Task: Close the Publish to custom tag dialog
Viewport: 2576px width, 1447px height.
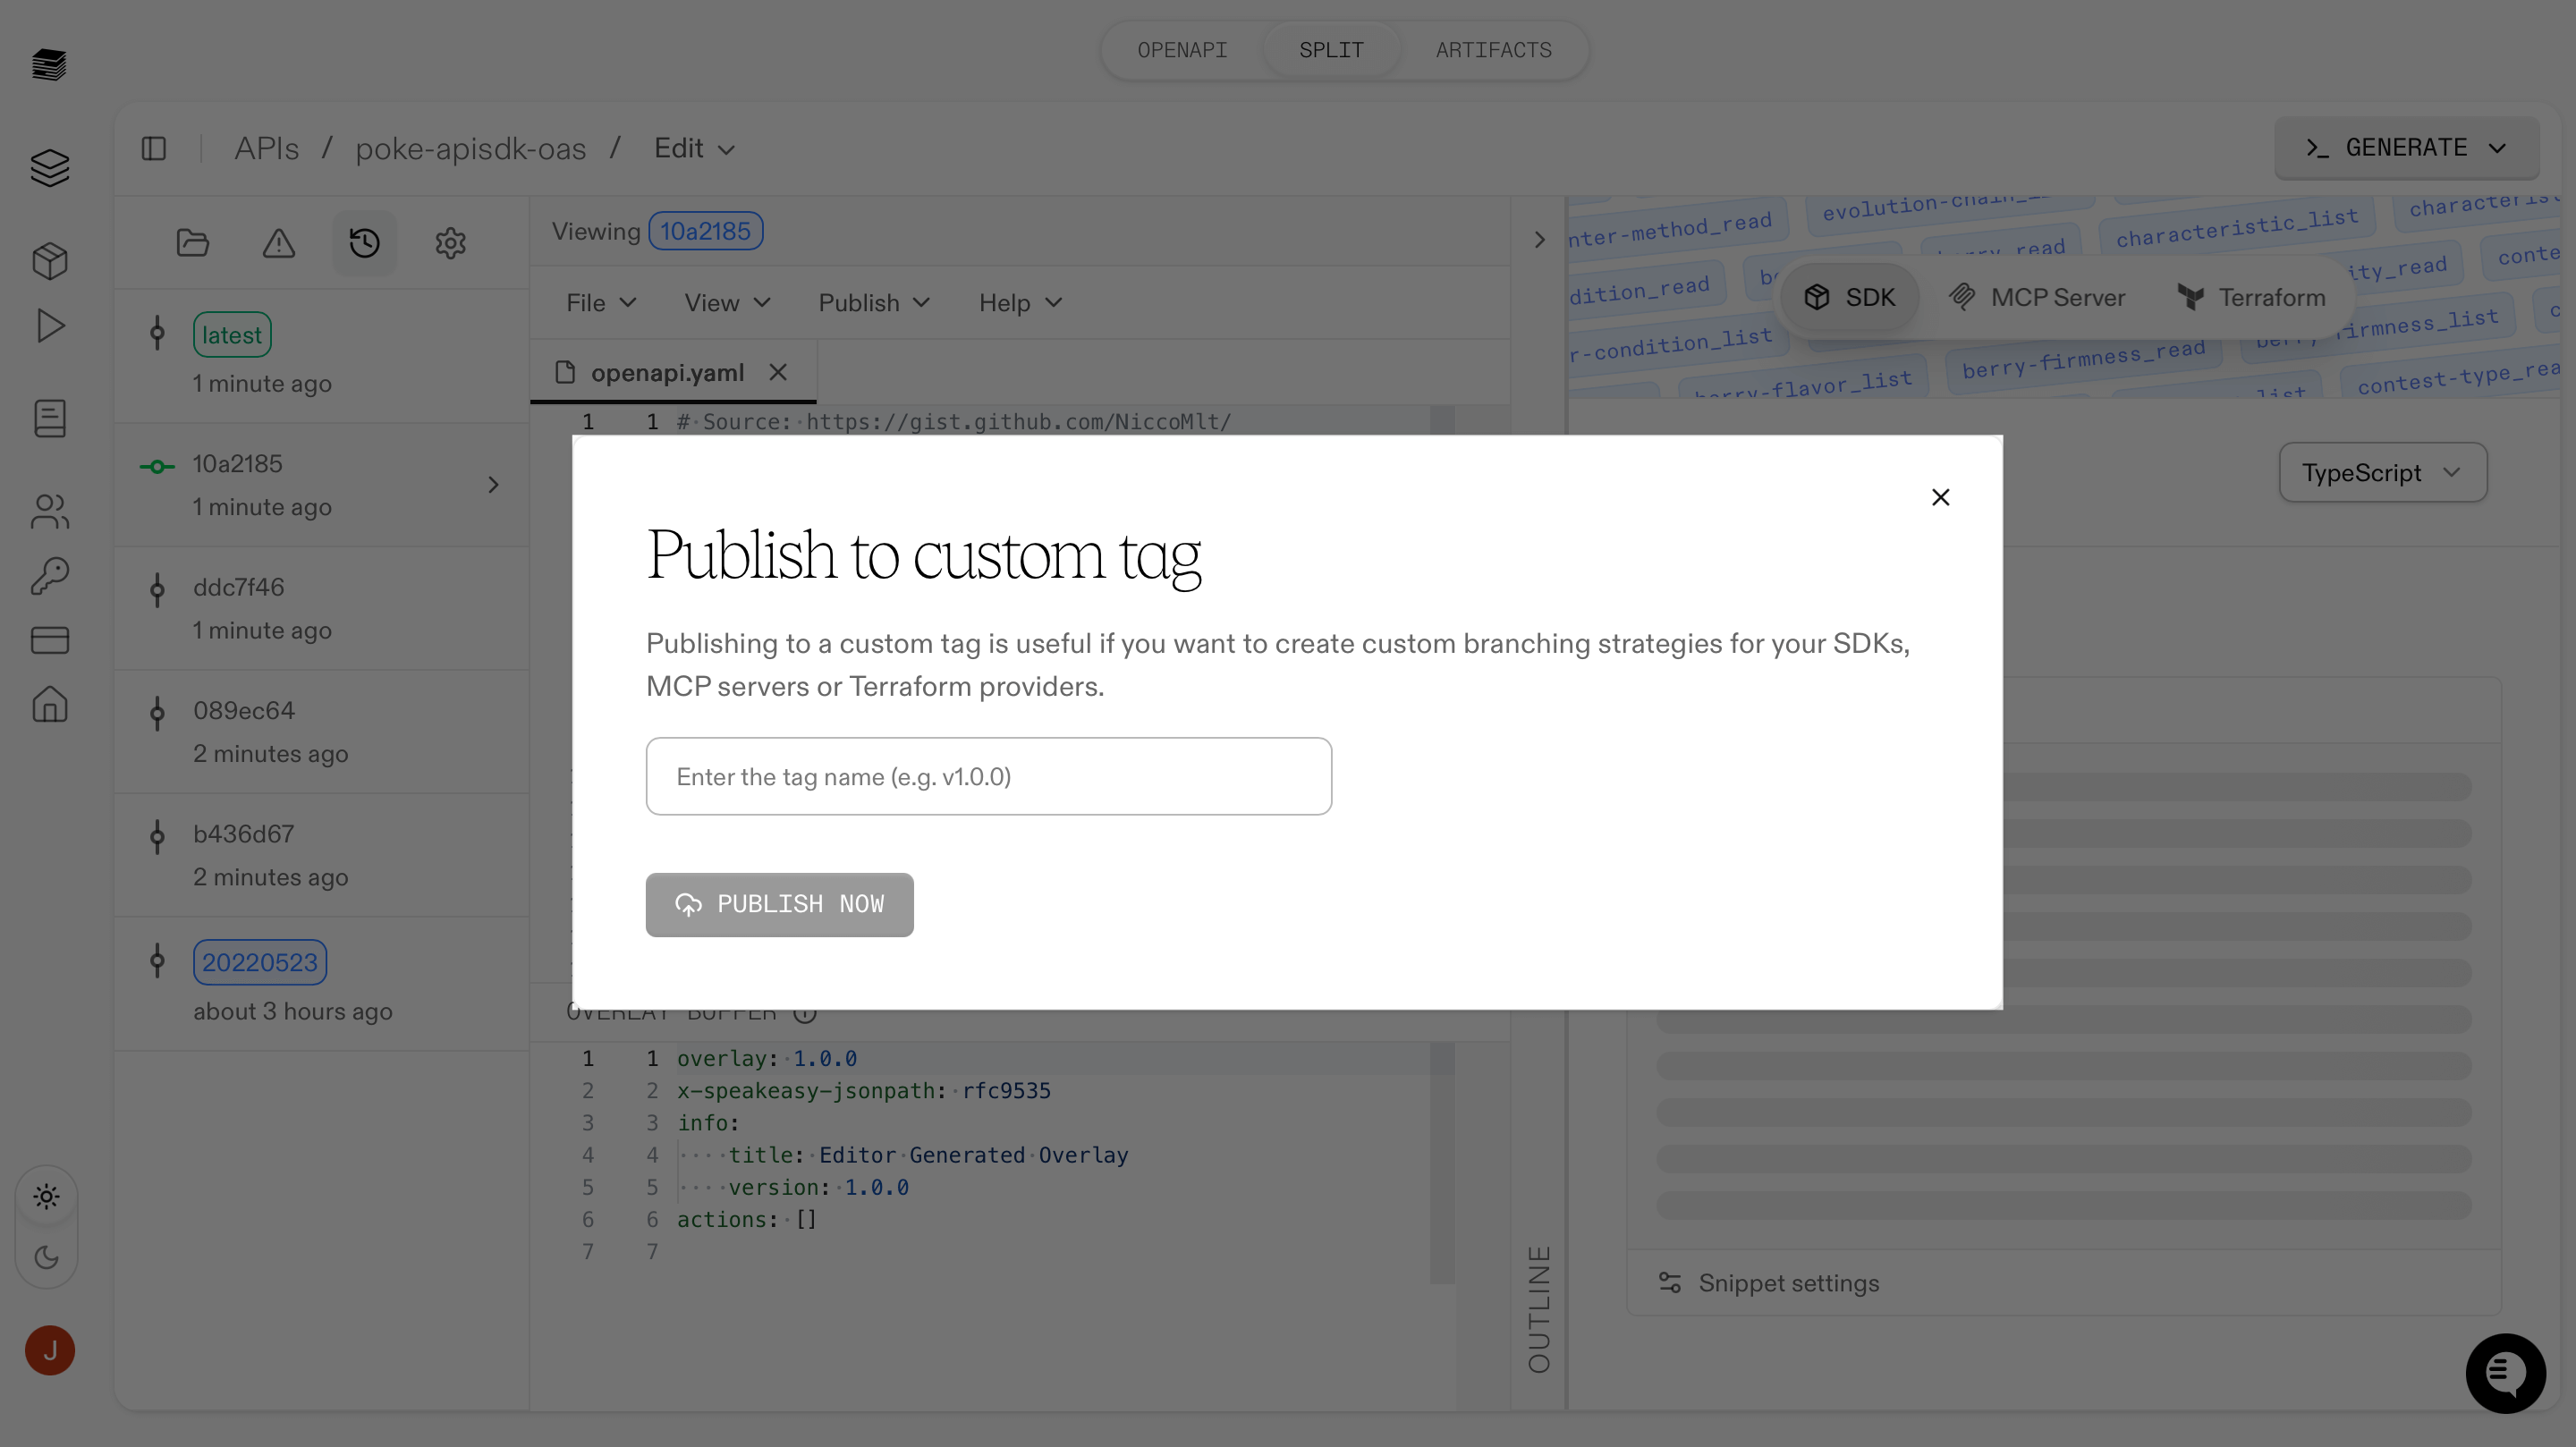Action: pyautogui.click(x=1940, y=497)
